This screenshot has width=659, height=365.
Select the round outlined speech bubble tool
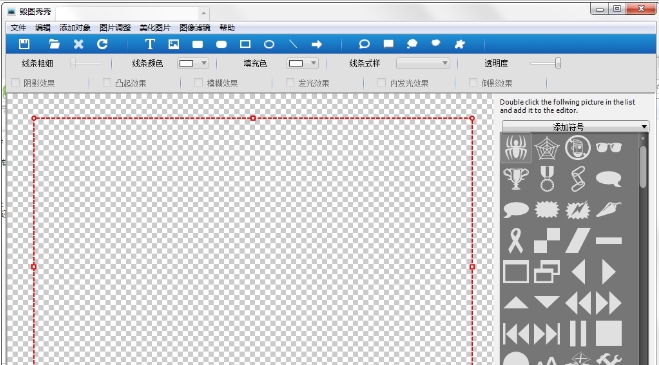point(364,44)
